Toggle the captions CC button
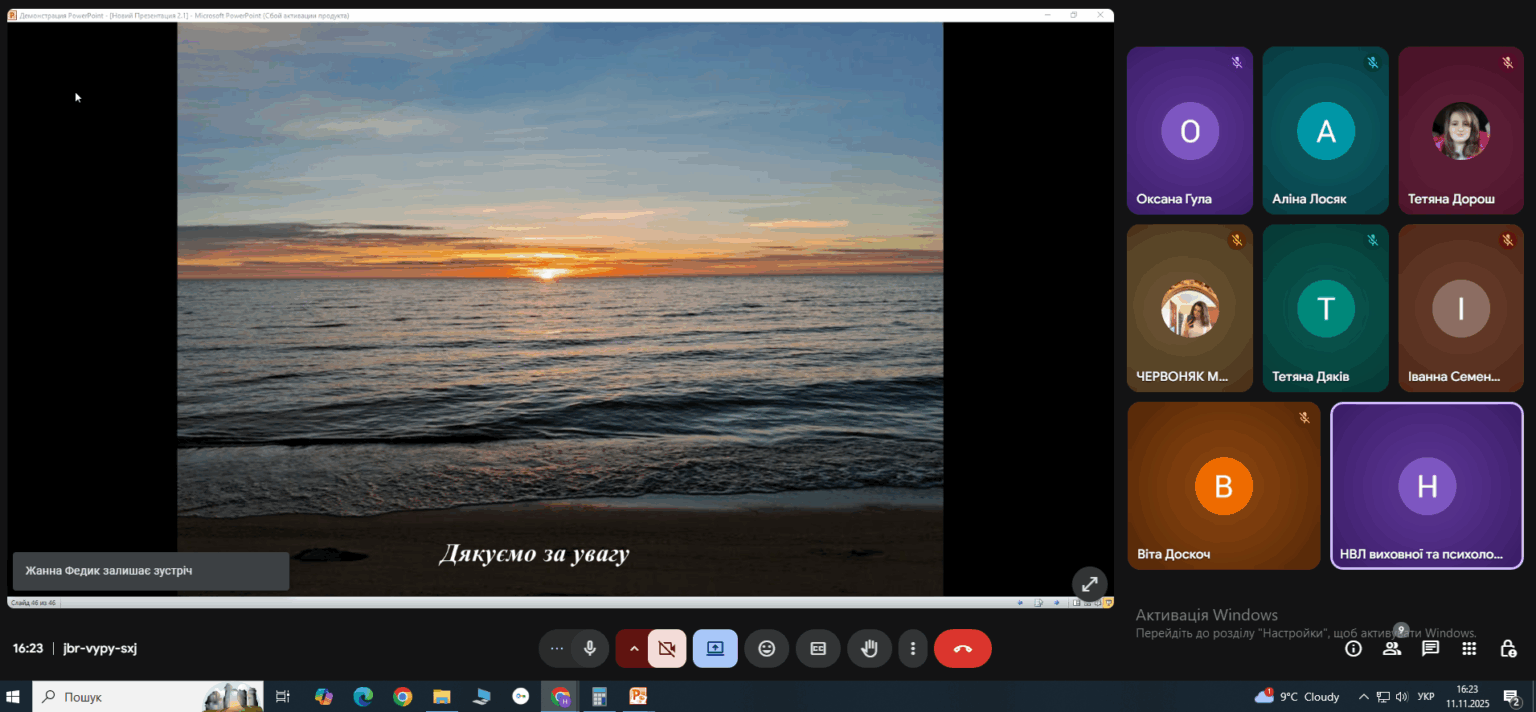The height and width of the screenshot is (712, 1536). click(x=818, y=648)
